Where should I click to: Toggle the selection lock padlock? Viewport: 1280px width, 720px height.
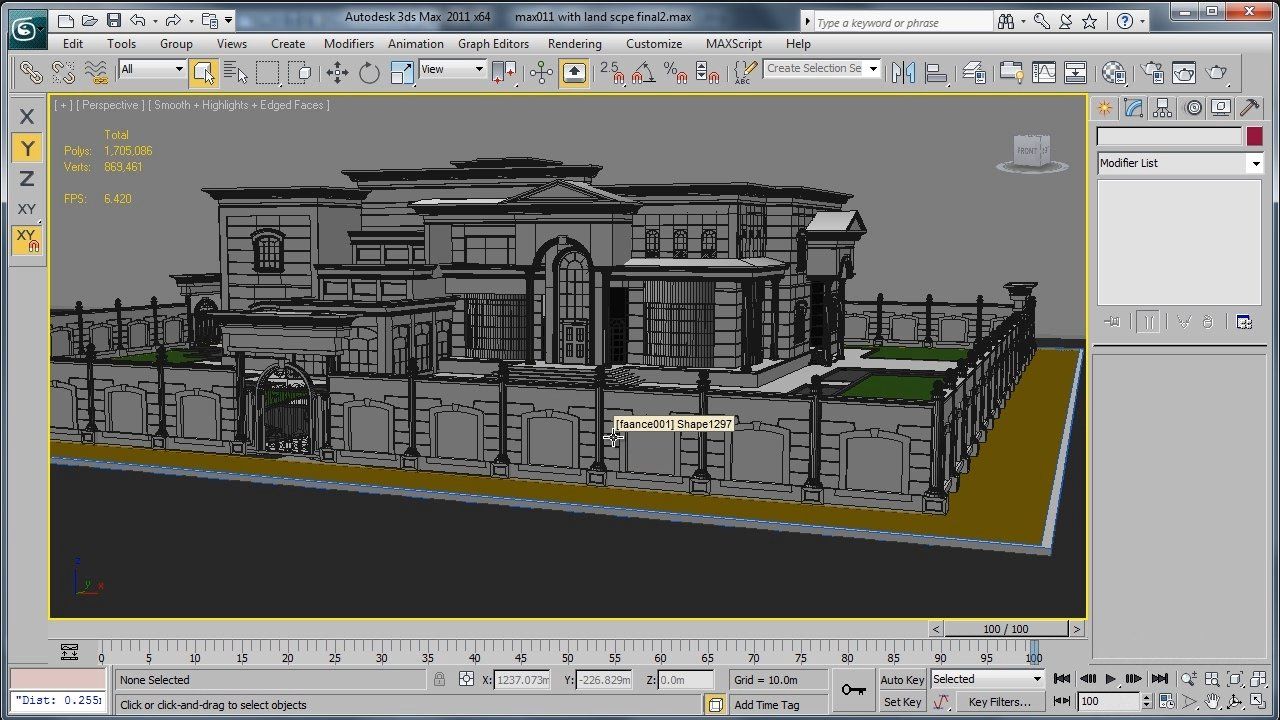pyautogui.click(x=439, y=680)
